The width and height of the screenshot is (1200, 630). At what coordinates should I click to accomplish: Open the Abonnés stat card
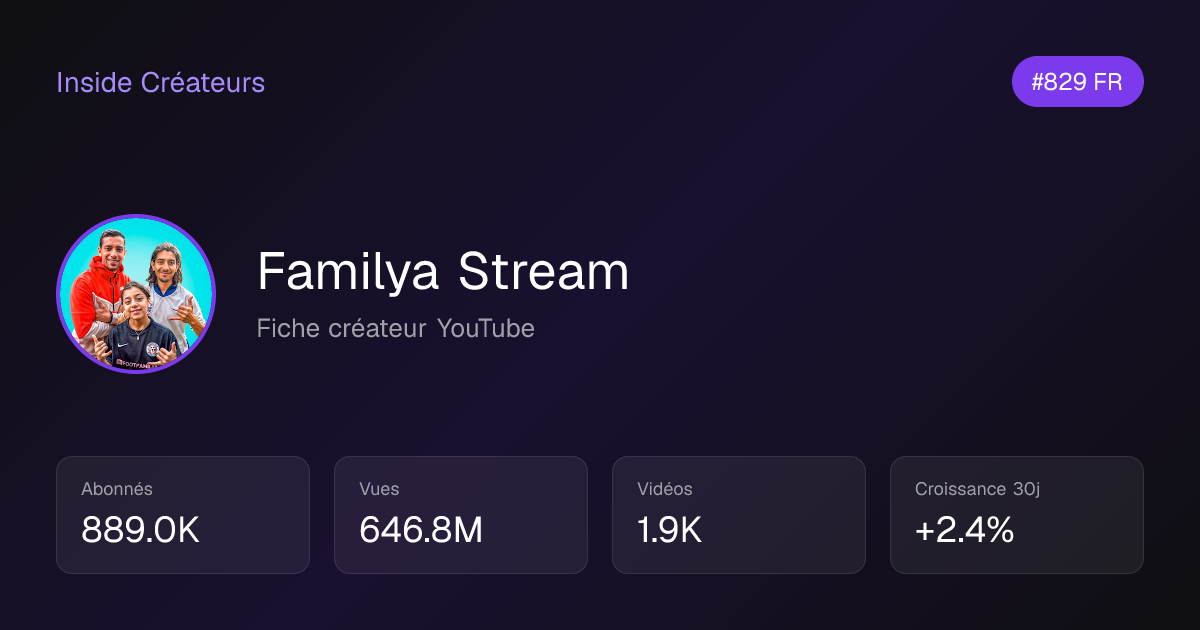(x=183, y=515)
